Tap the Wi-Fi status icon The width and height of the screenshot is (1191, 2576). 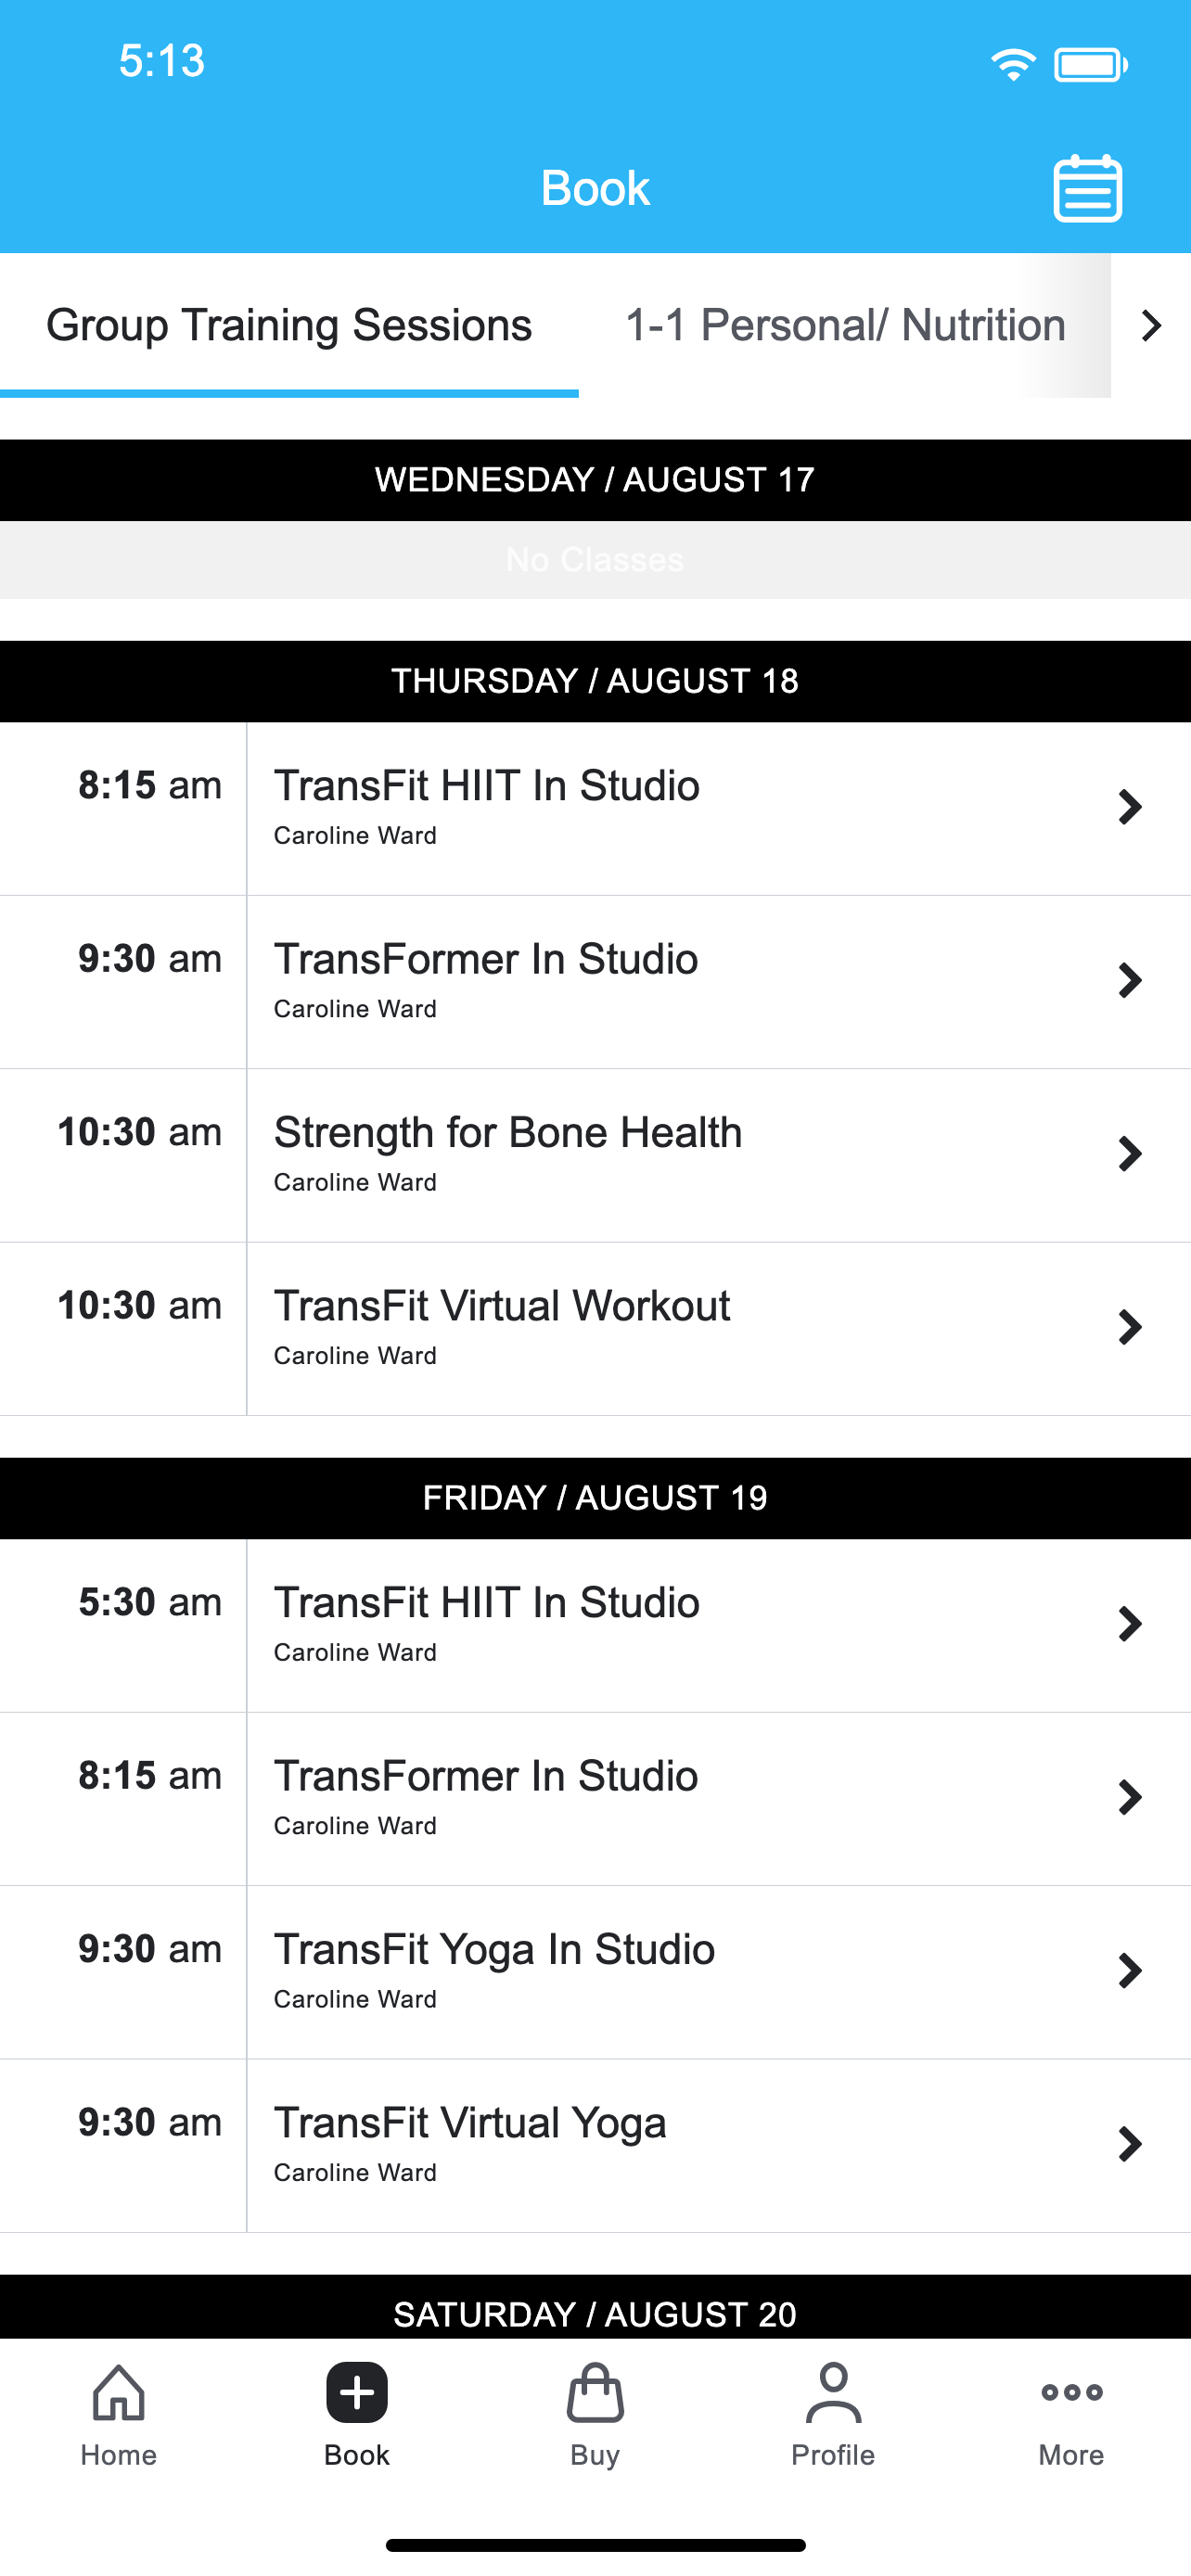point(1013,65)
